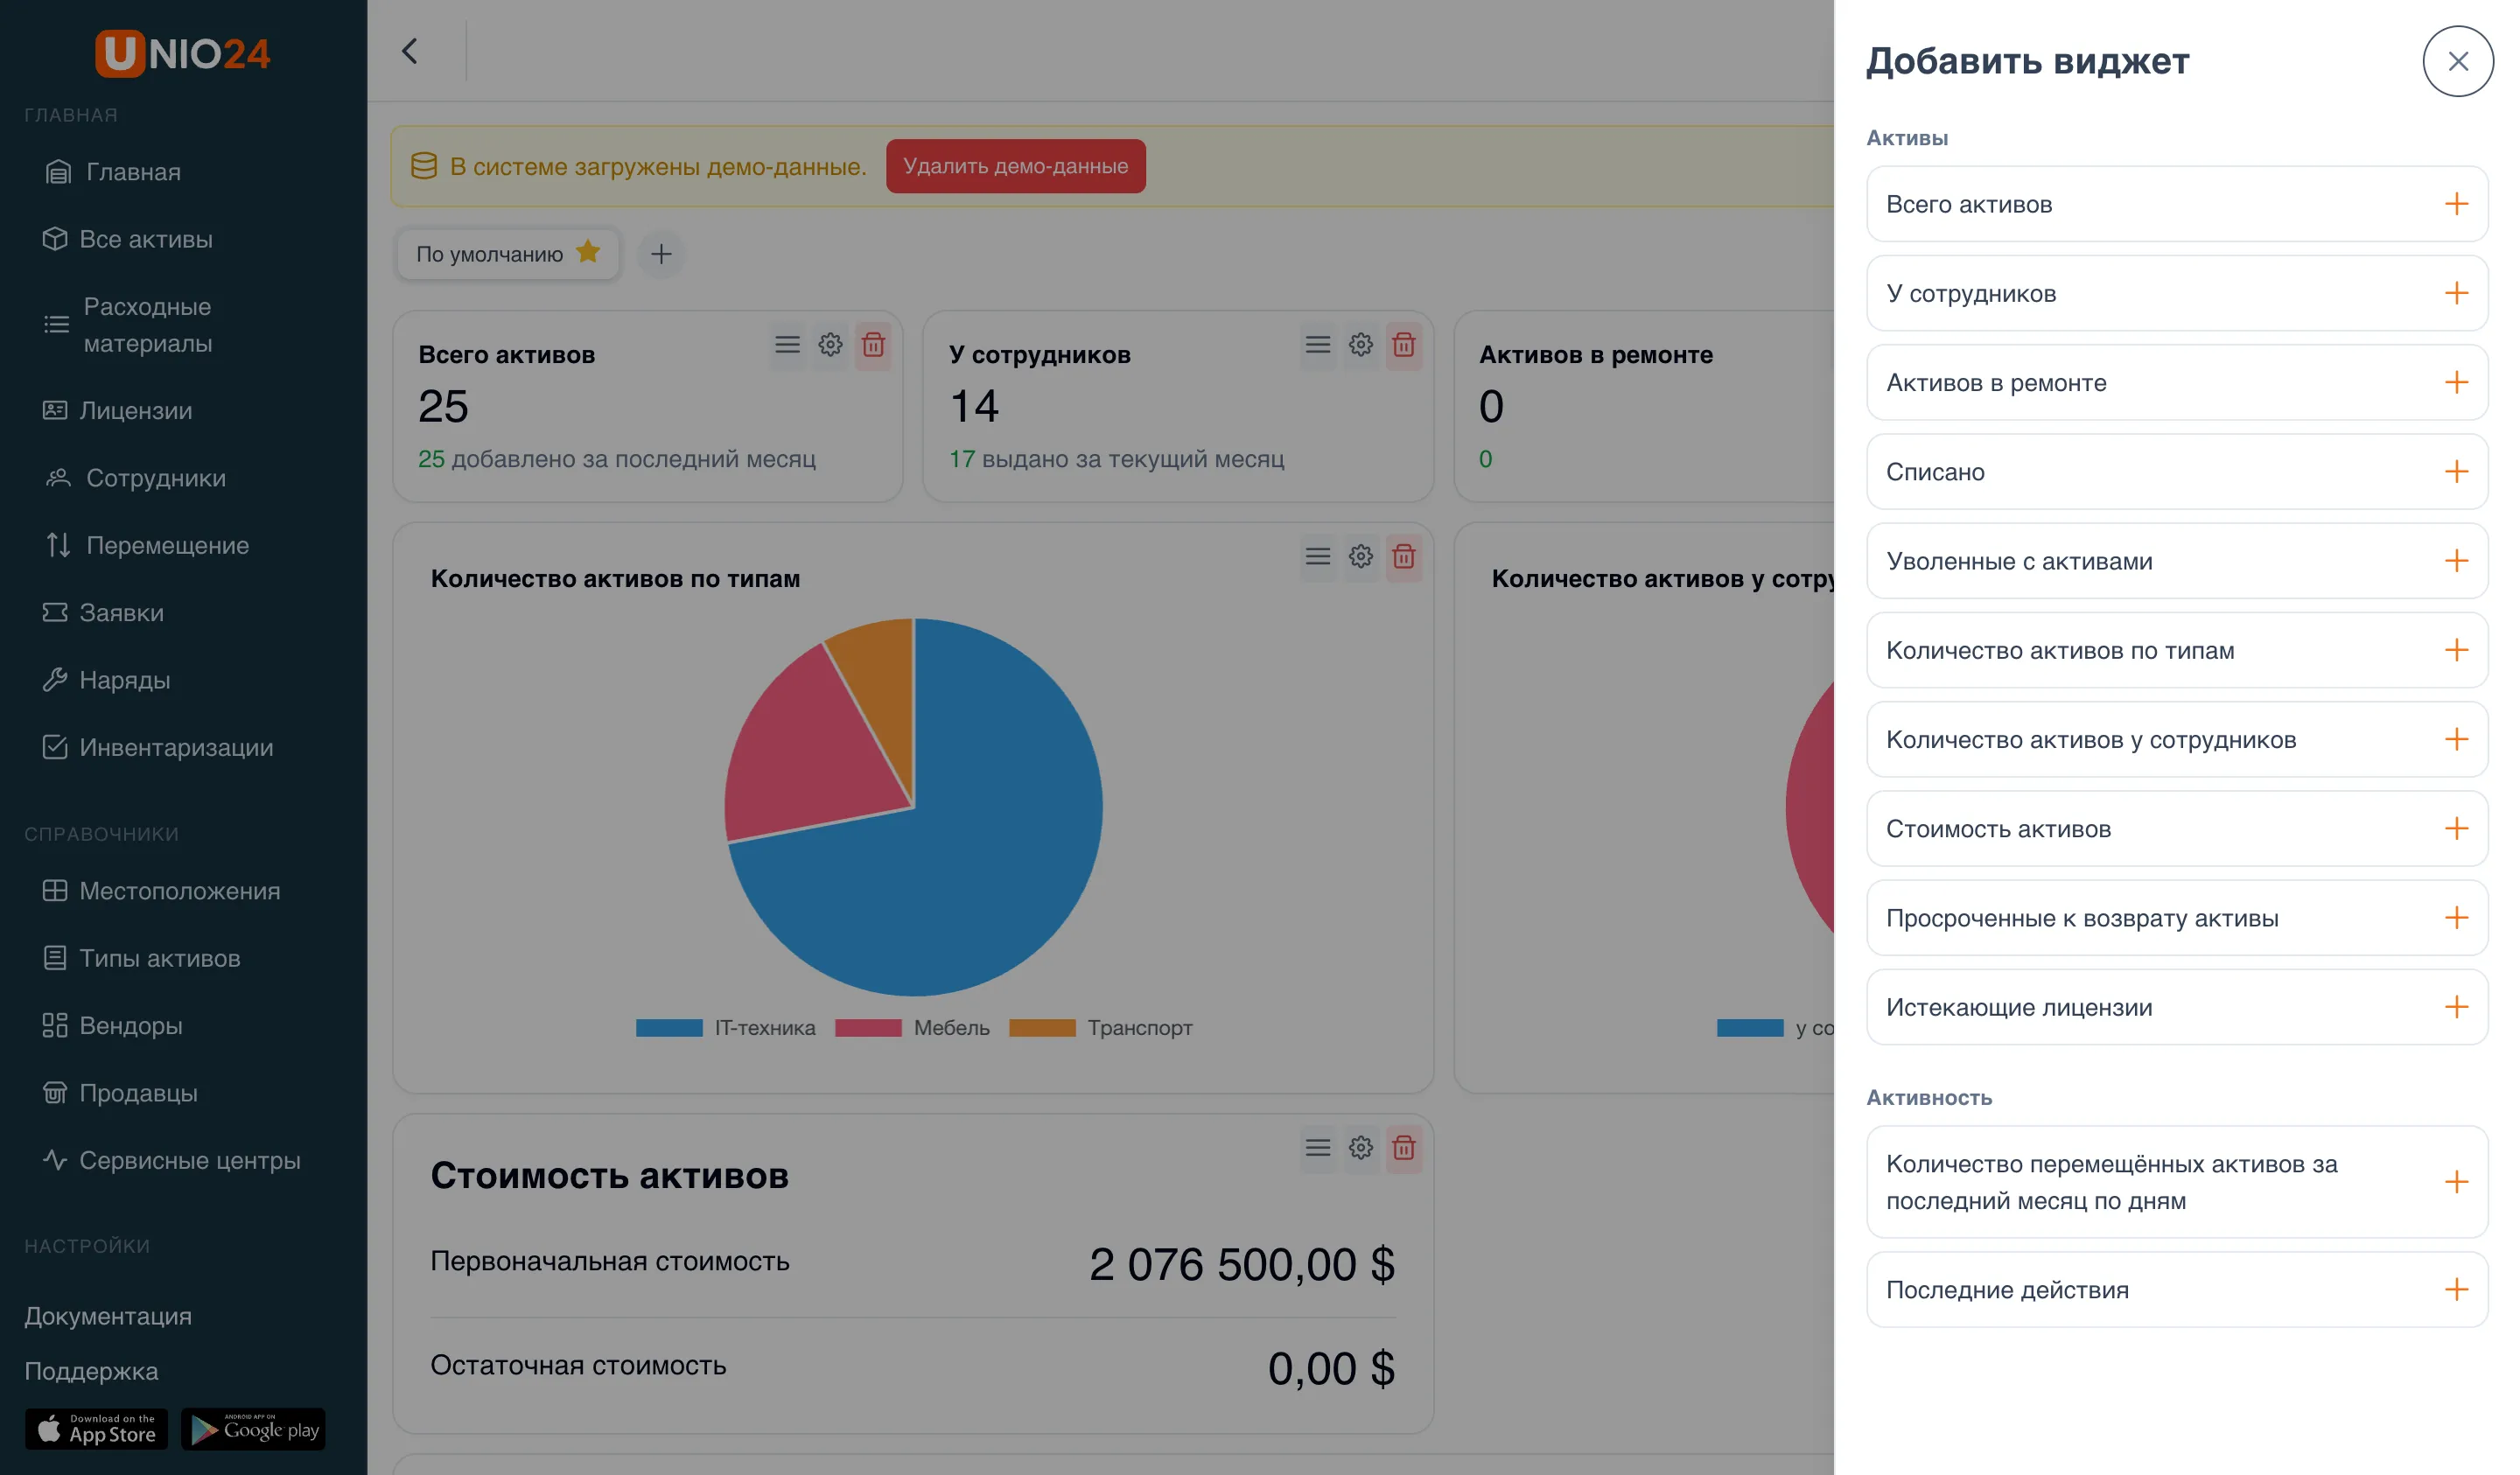
Task: Open Заявки in sidebar
Action: coord(102,612)
